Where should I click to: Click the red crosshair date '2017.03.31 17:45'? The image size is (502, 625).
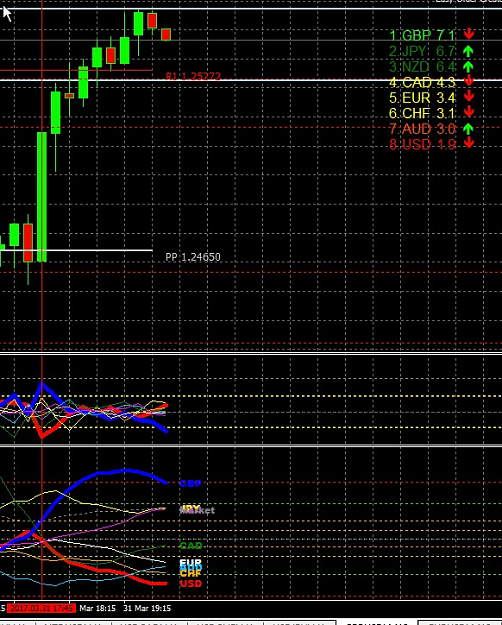[41, 608]
